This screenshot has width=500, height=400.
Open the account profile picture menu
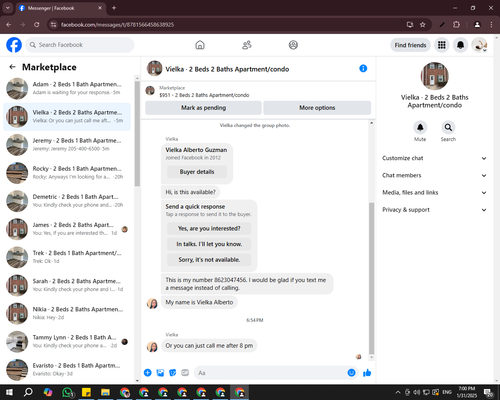pos(479,45)
